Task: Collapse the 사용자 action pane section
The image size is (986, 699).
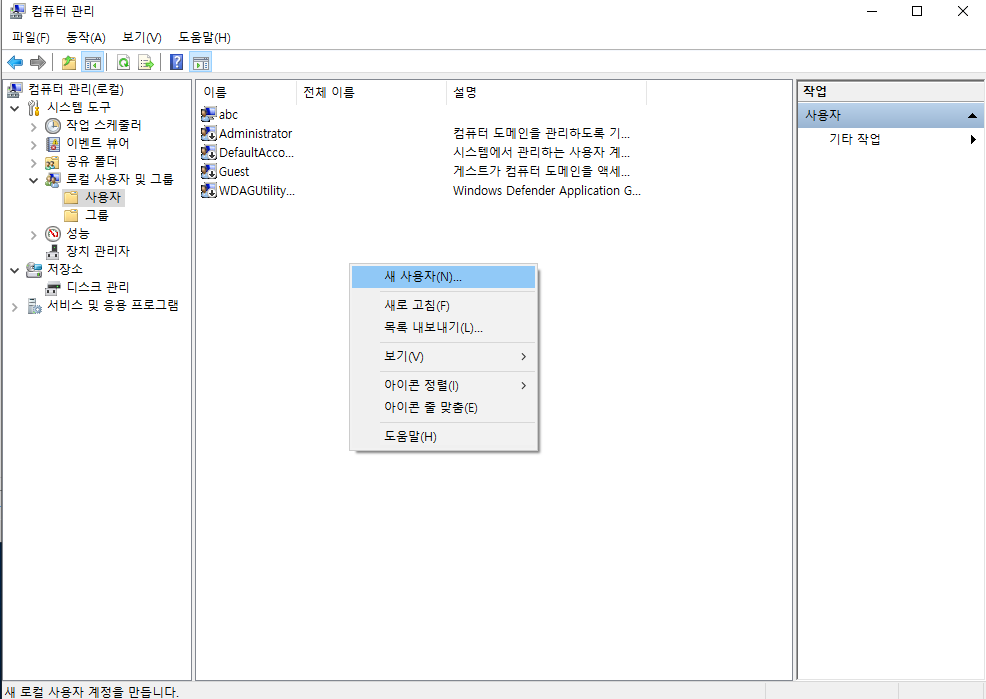Action: pyautogui.click(x=972, y=116)
